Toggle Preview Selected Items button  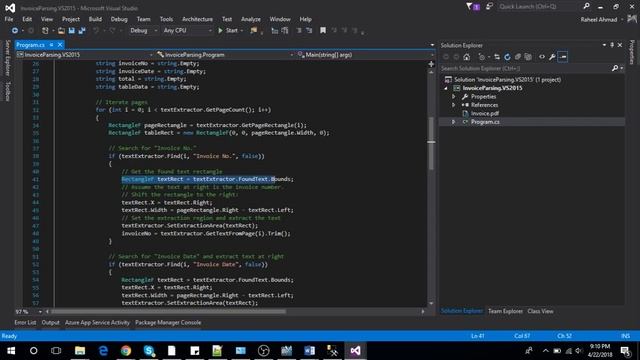(x=563, y=57)
